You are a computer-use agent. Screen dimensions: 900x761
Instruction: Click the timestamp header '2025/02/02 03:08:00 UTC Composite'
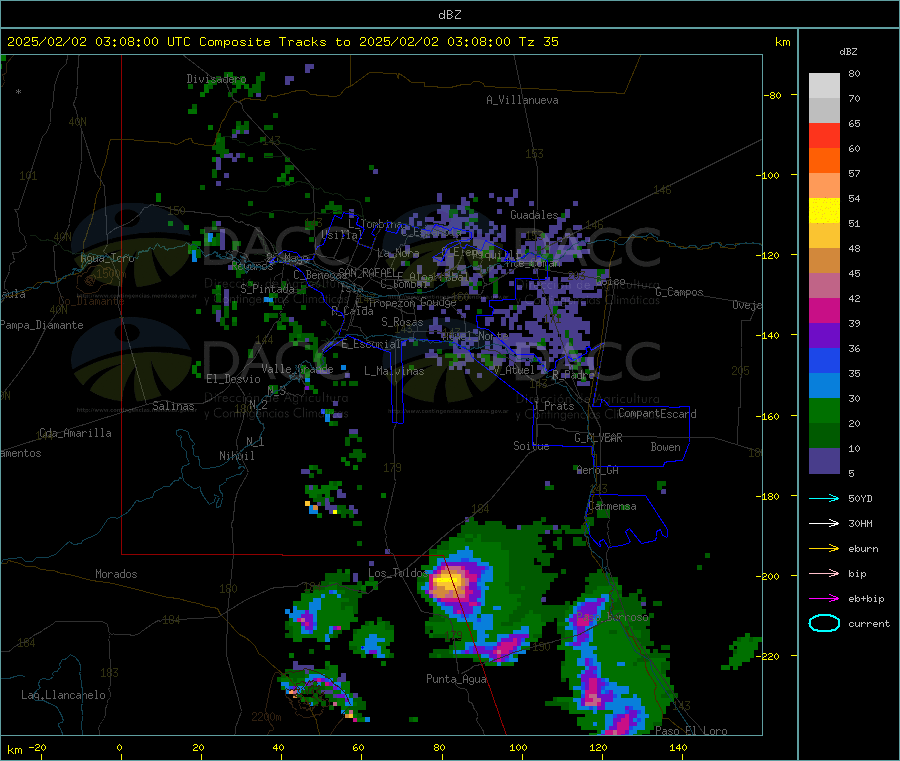[x=138, y=42]
